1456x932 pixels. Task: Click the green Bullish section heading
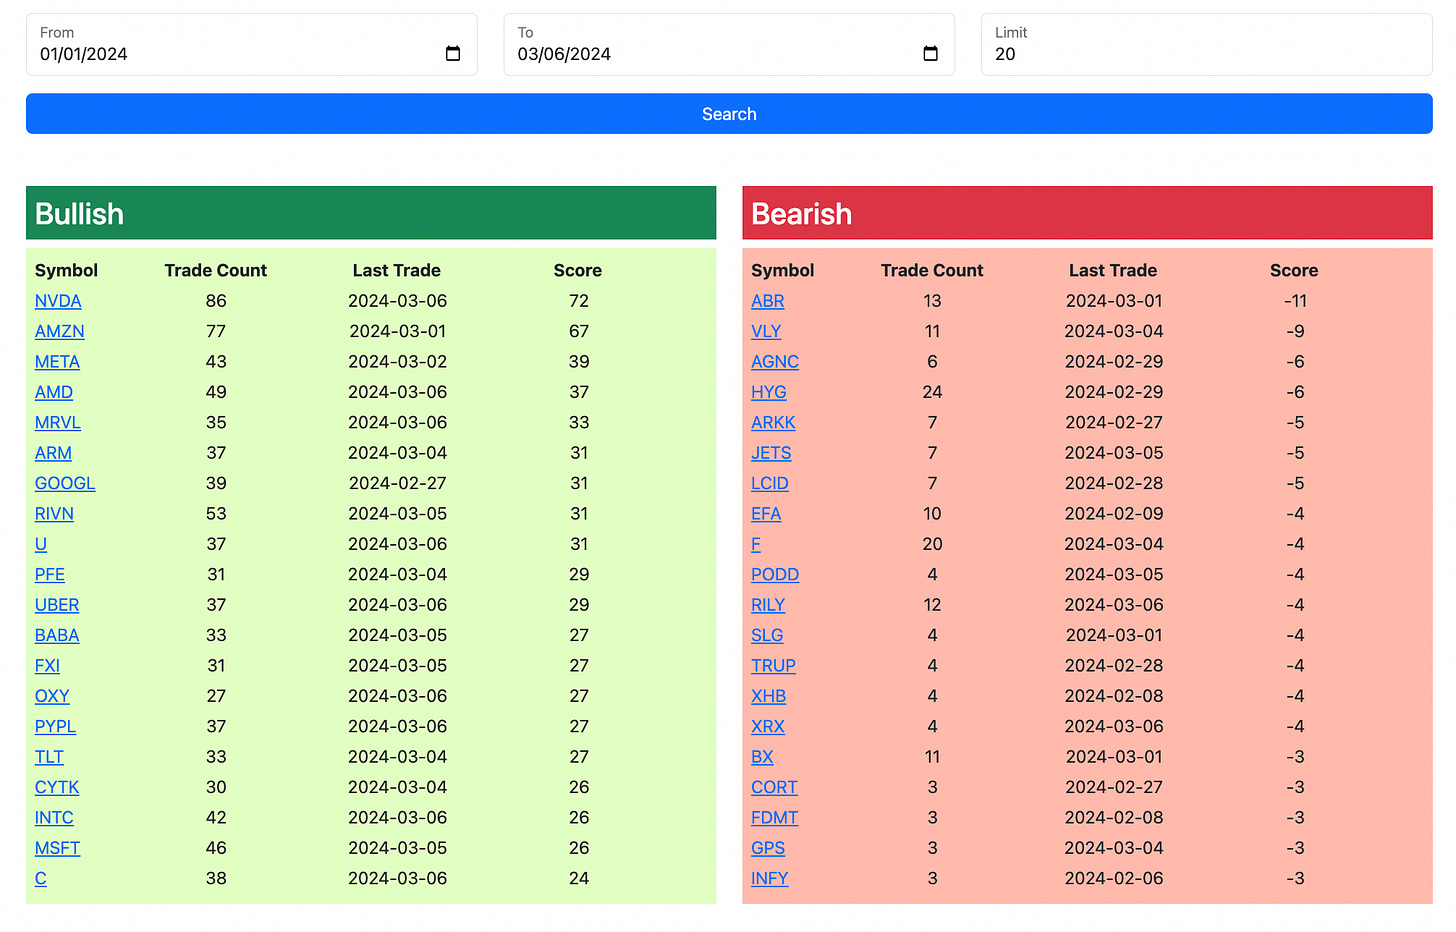(x=371, y=213)
